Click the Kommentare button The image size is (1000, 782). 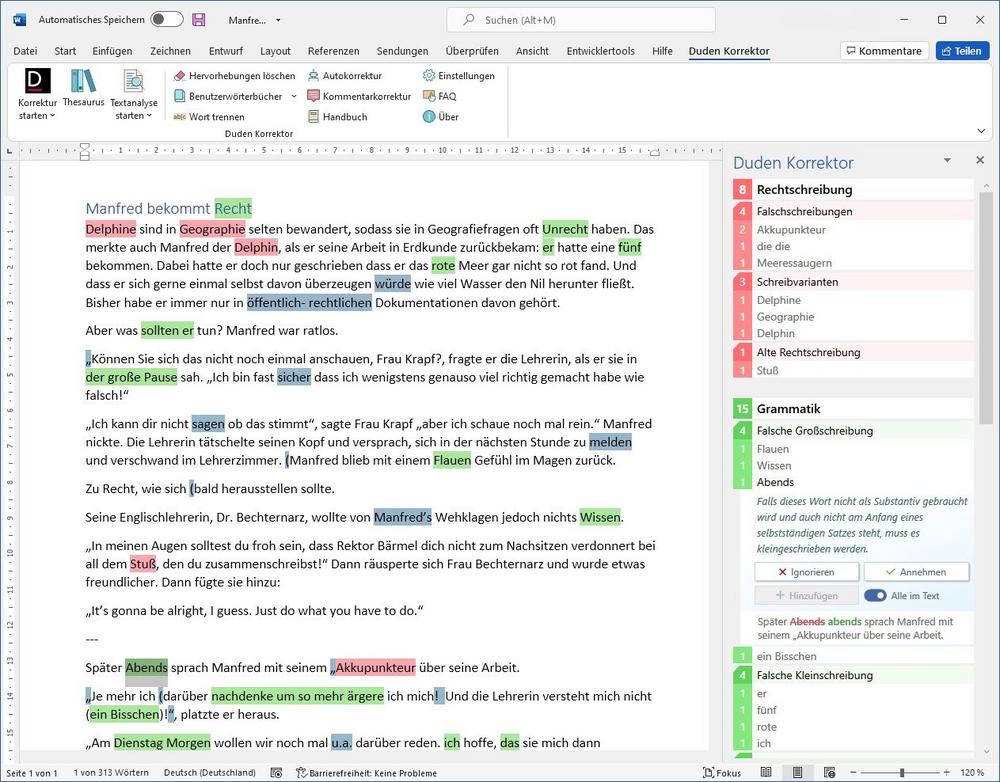tap(885, 51)
